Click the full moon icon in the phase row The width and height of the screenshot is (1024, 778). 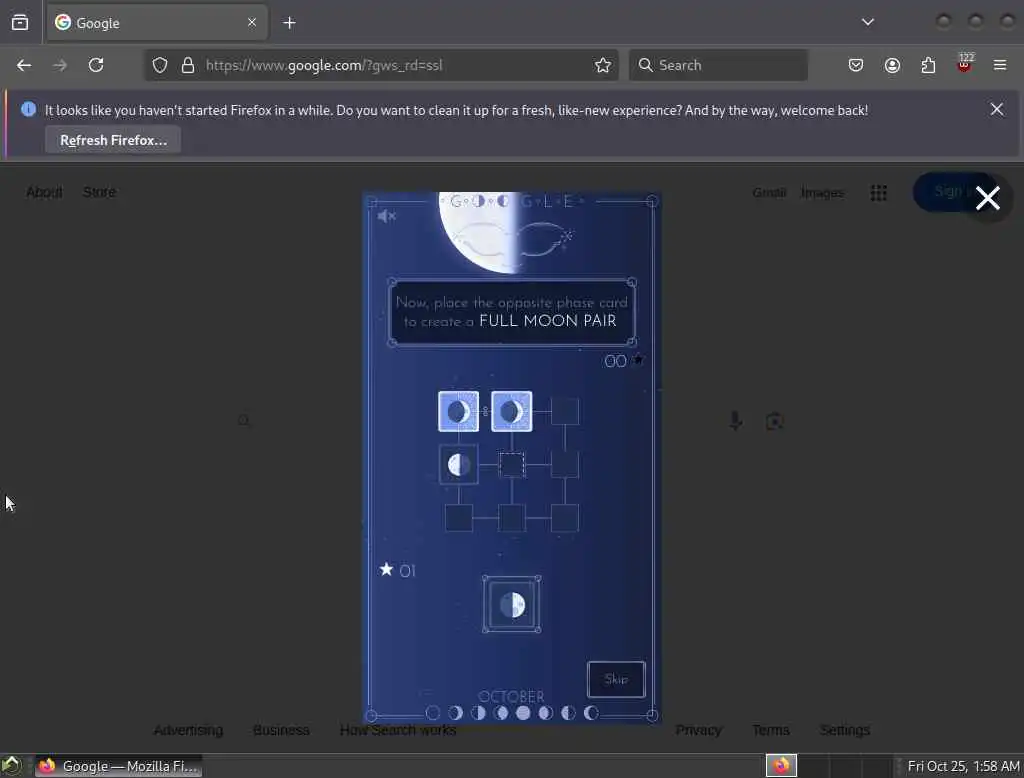coord(523,713)
